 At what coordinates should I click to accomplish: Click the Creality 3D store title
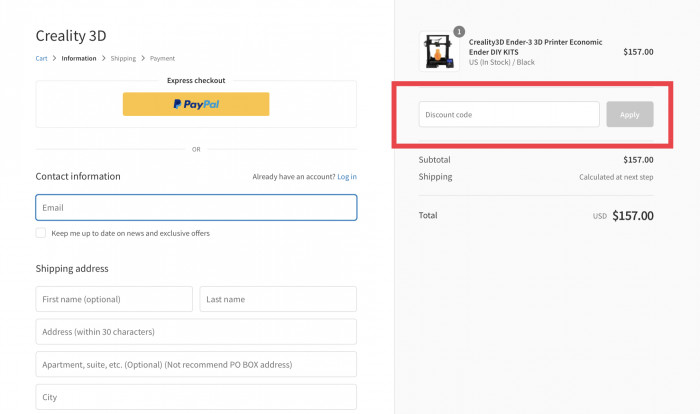pos(71,36)
